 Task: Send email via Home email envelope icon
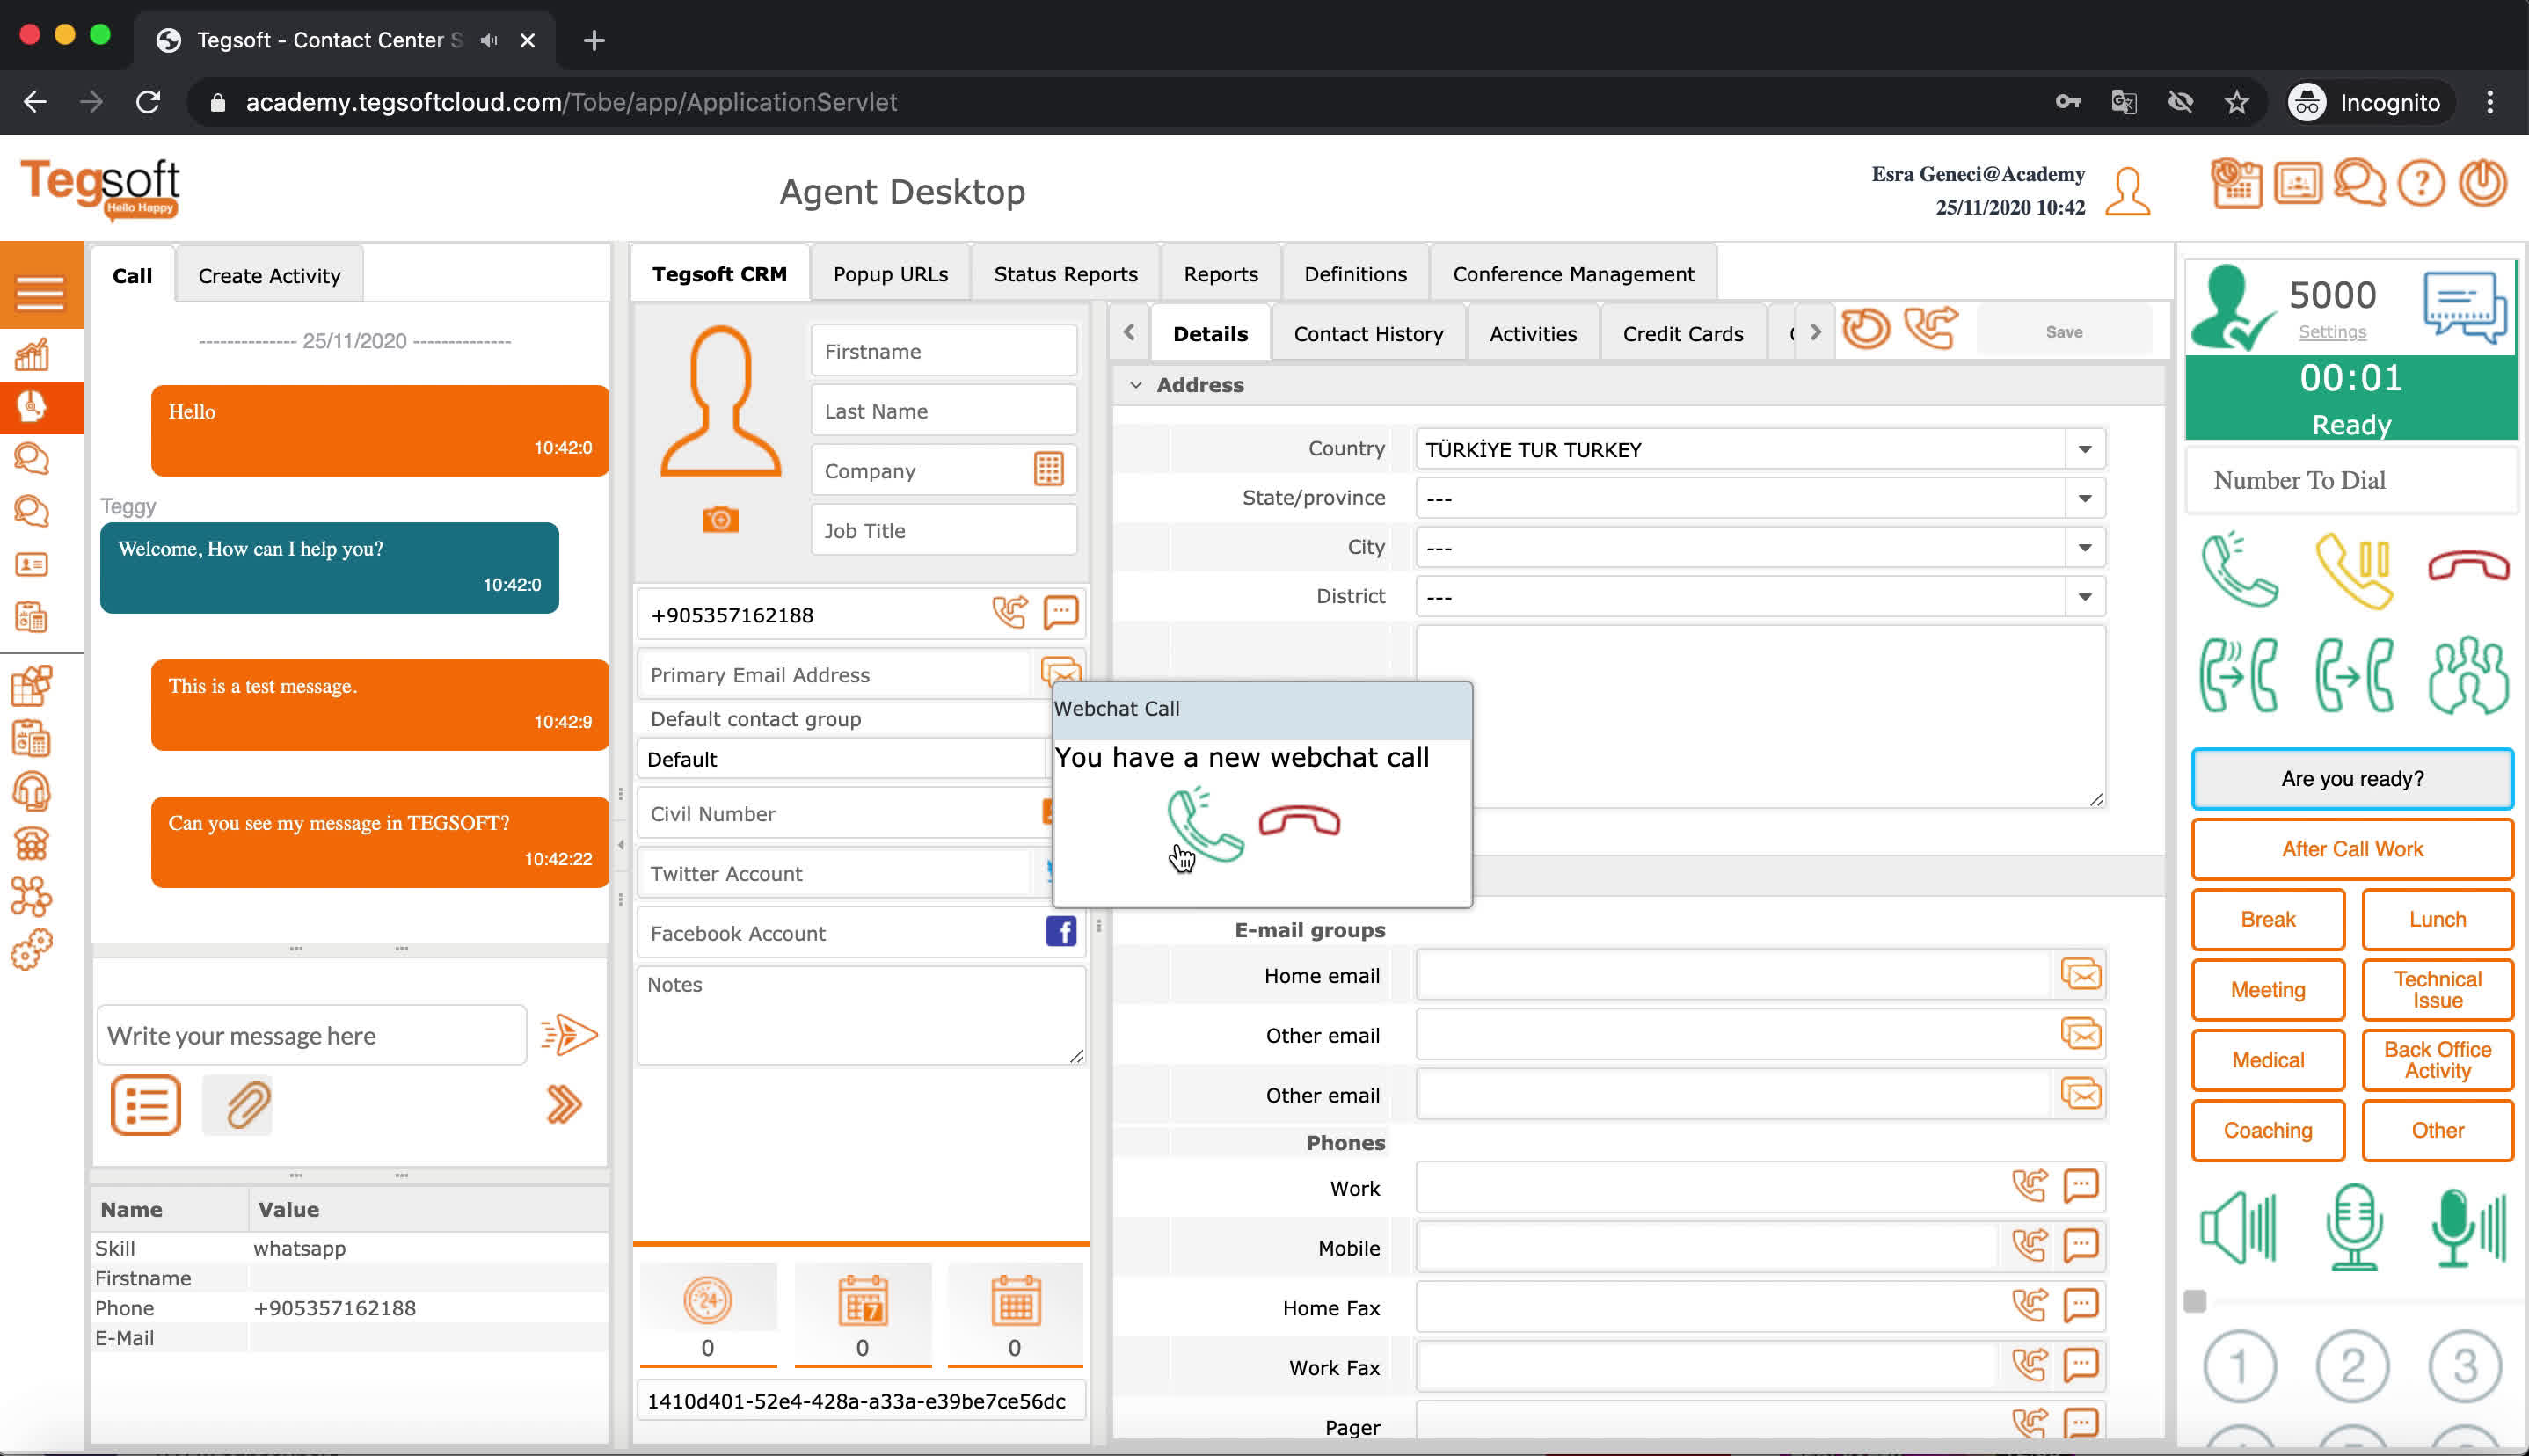[2081, 974]
